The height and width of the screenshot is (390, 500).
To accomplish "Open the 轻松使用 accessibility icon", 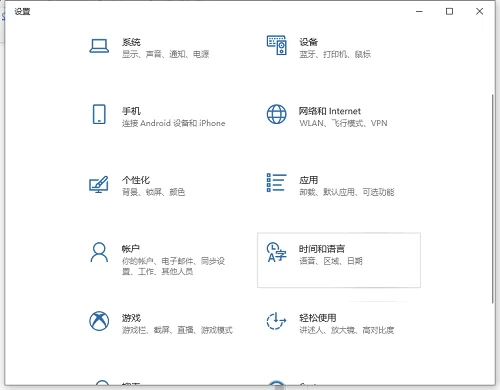I will click(276, 321).
